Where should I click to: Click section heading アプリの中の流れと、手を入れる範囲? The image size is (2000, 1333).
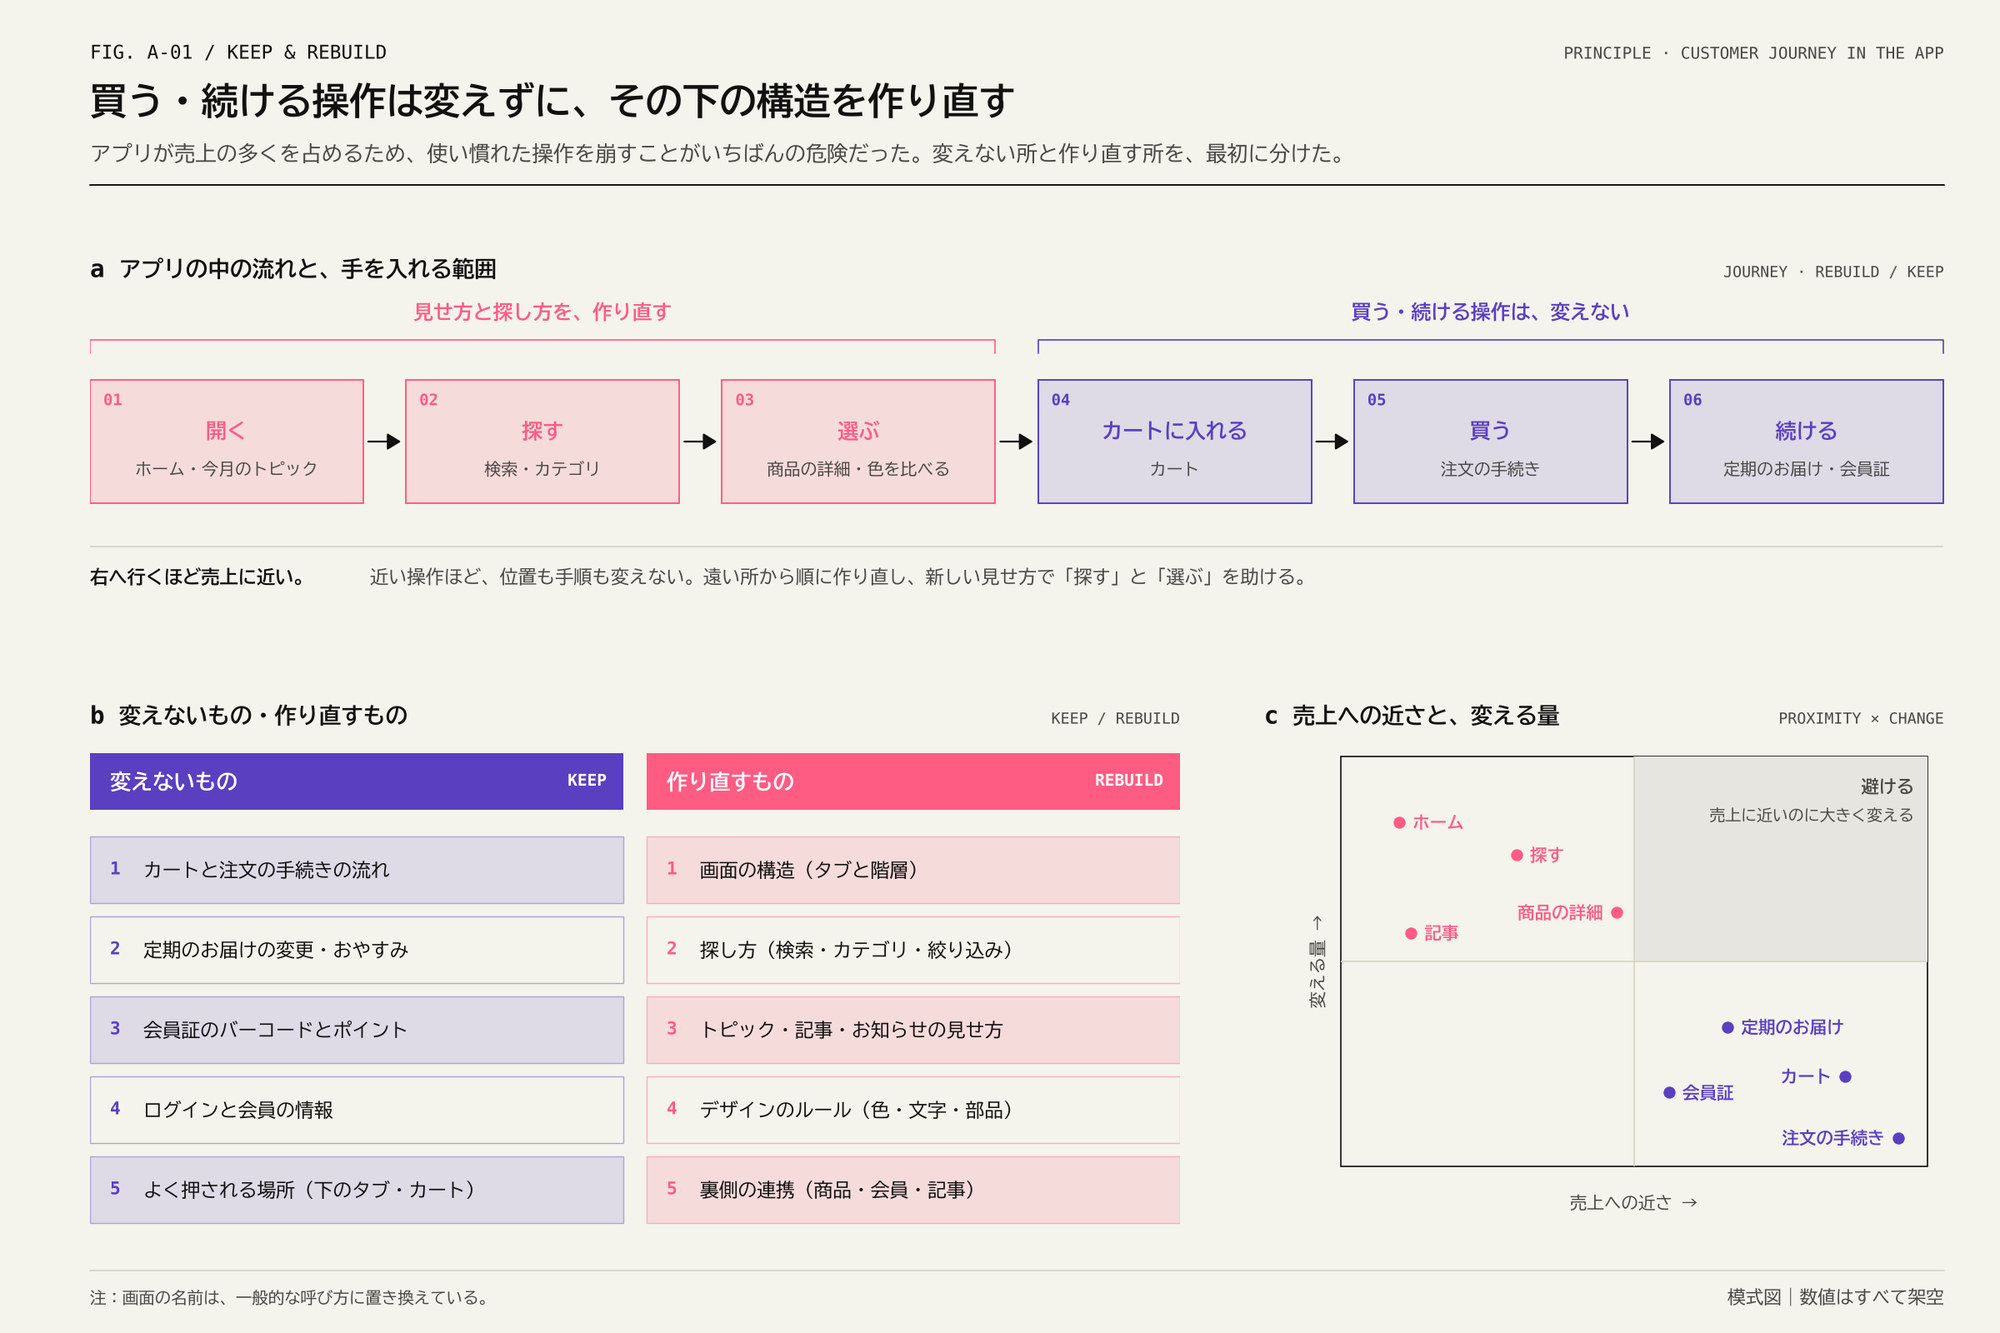[308, 269]
